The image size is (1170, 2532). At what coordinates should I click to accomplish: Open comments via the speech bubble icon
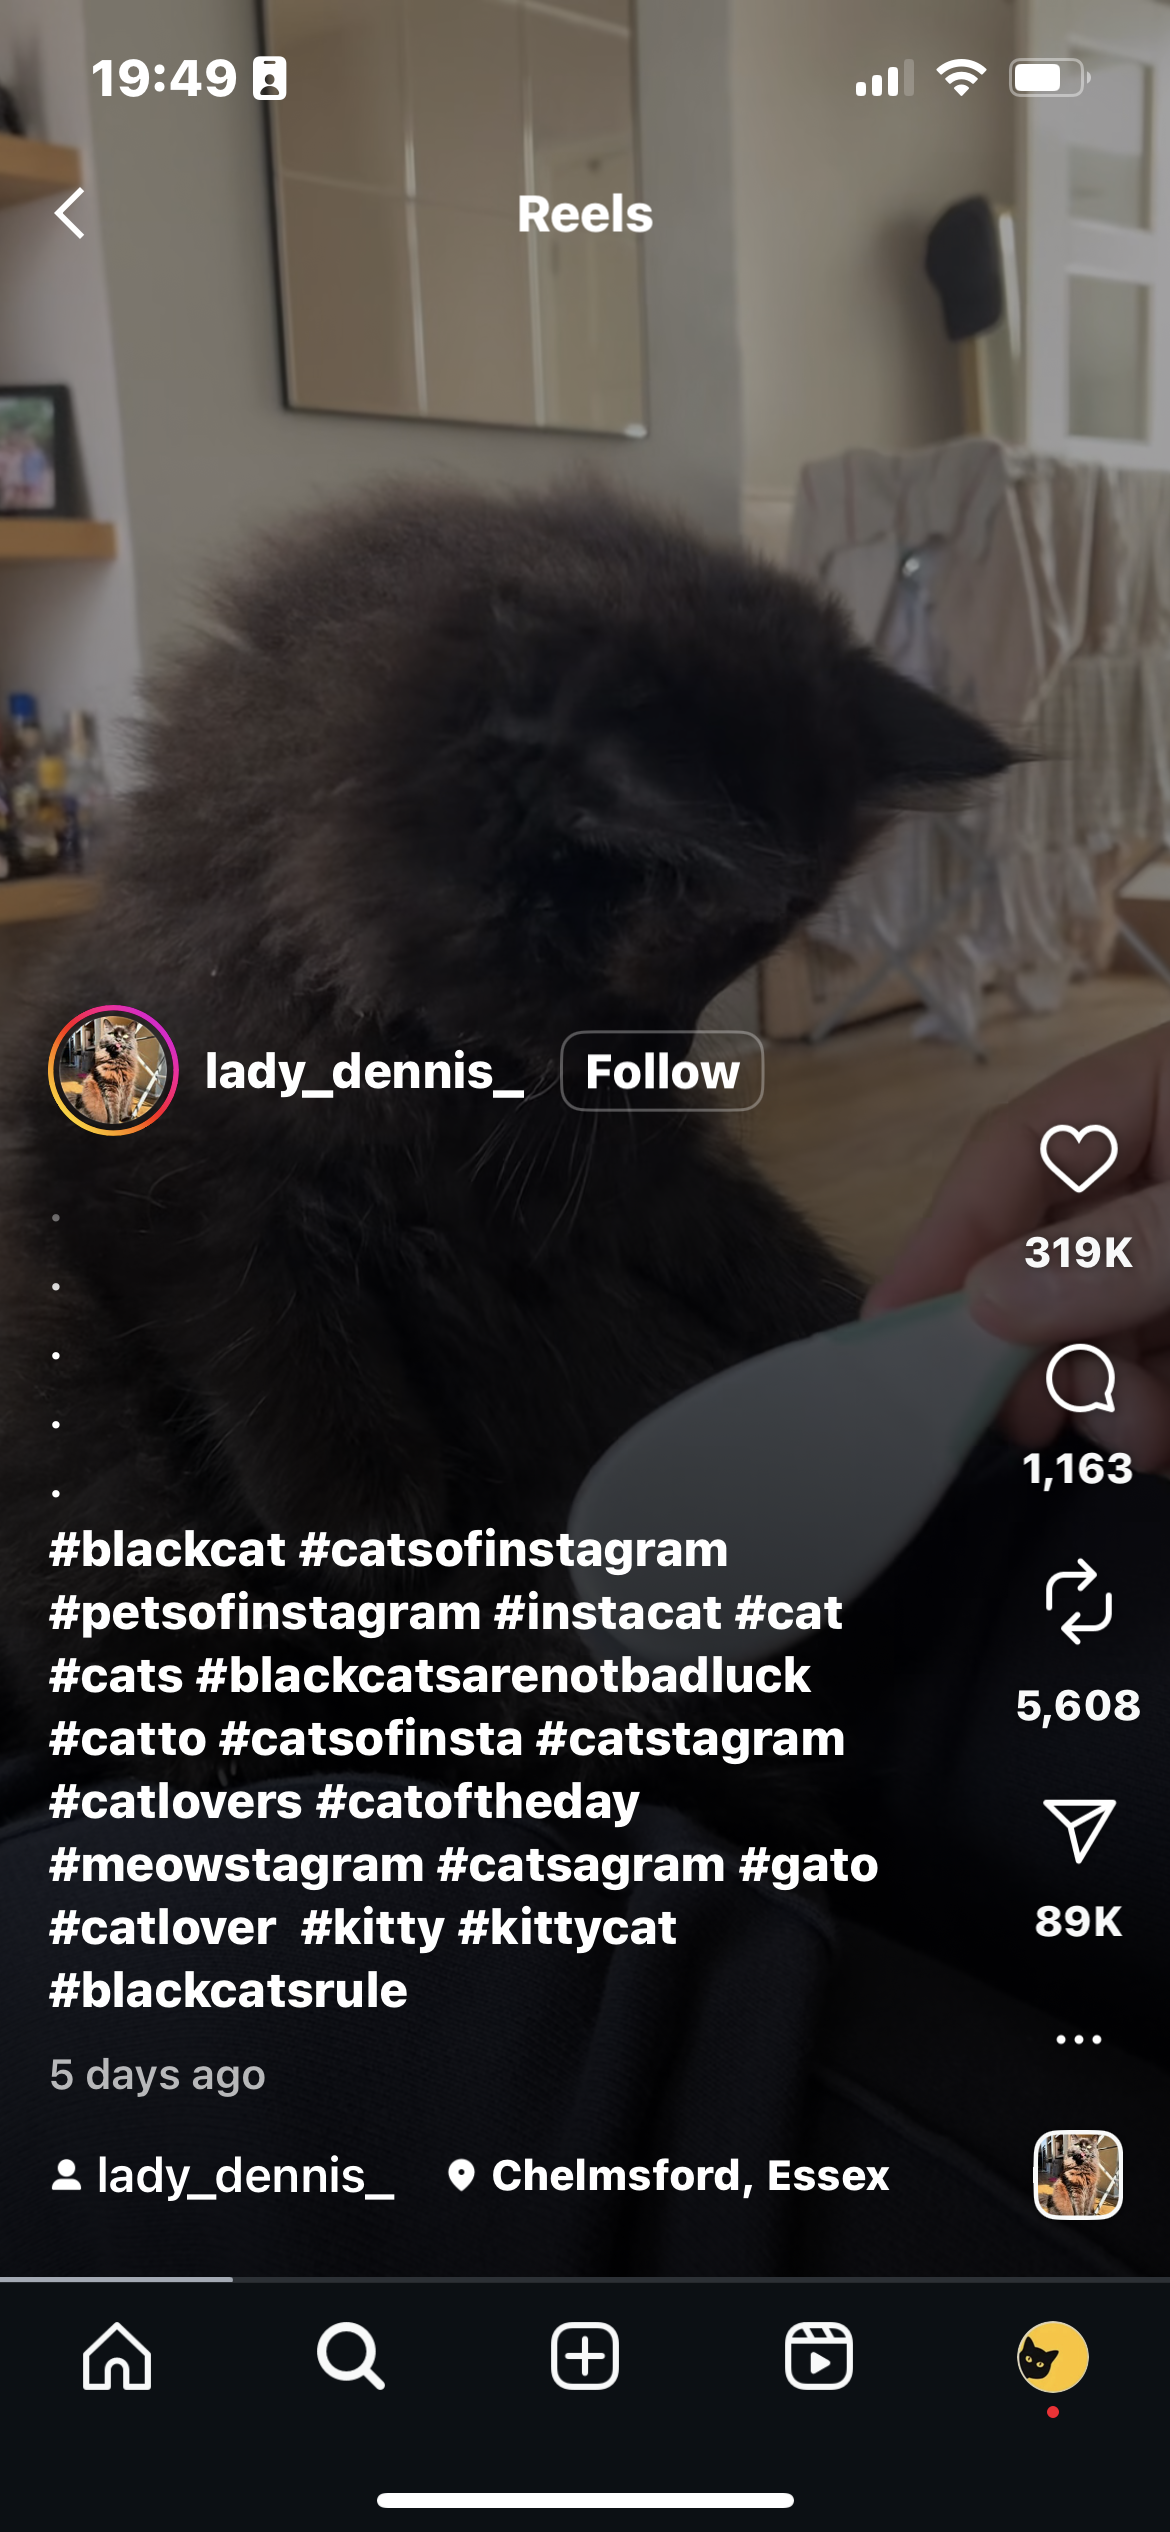[1079, 1378]
